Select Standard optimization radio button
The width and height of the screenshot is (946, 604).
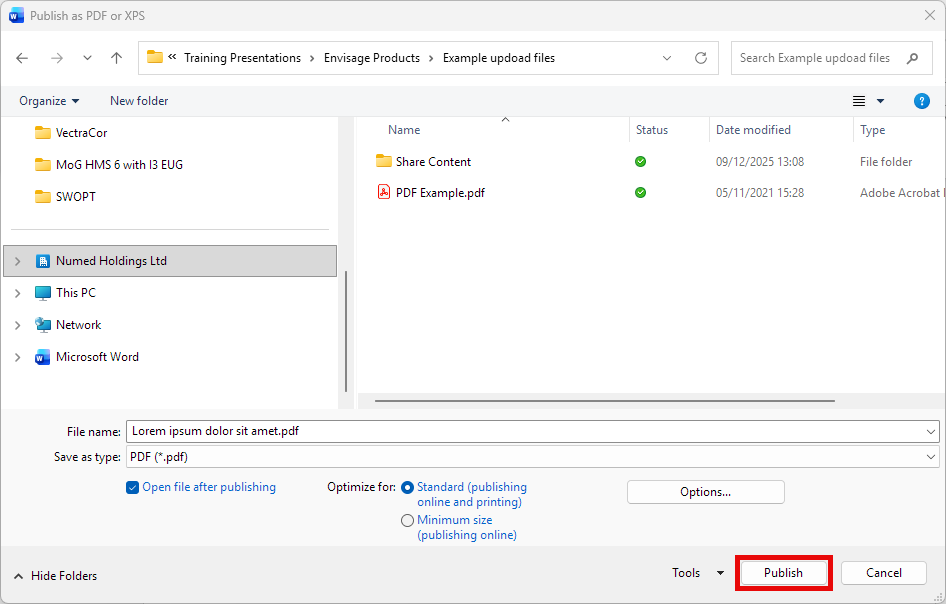coord(407,488)
